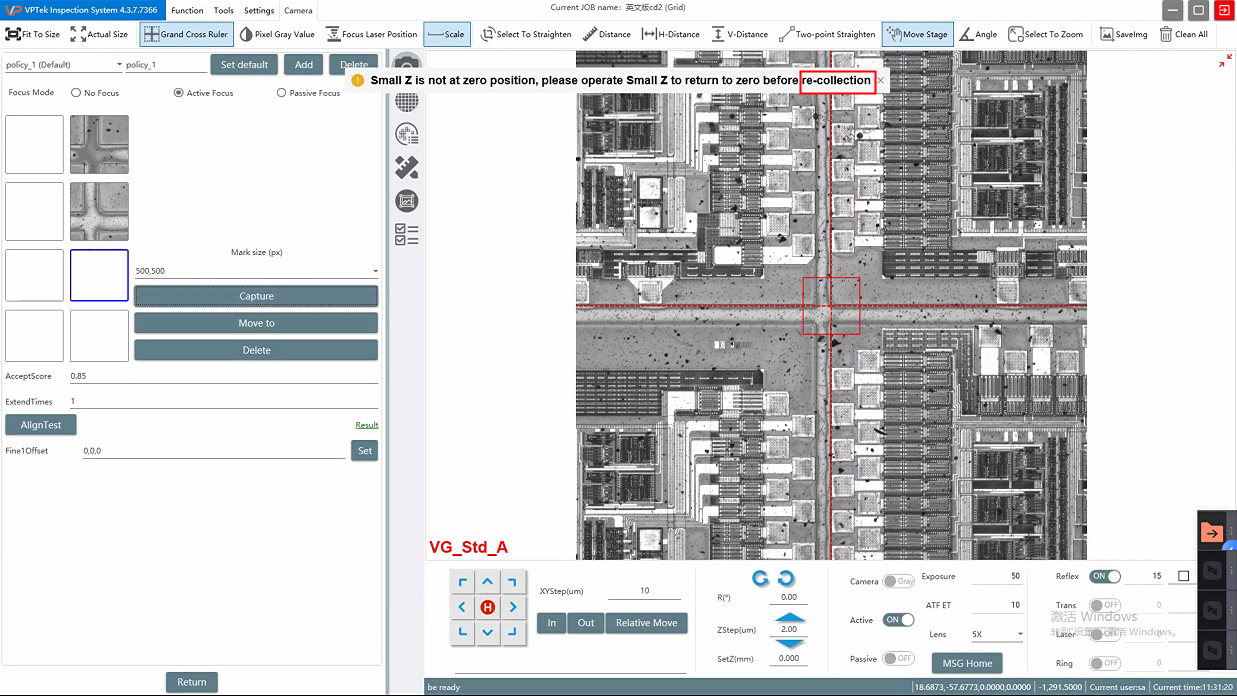
Task: Switch to the Camera tab
Action: (x=298, y=10)
